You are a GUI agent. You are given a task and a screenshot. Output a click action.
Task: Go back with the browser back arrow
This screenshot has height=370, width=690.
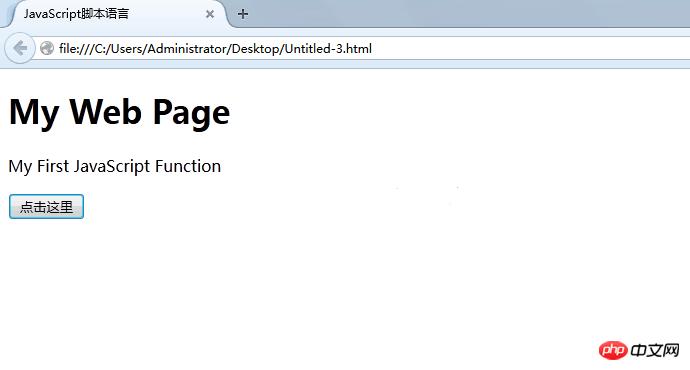coord(19,48)
